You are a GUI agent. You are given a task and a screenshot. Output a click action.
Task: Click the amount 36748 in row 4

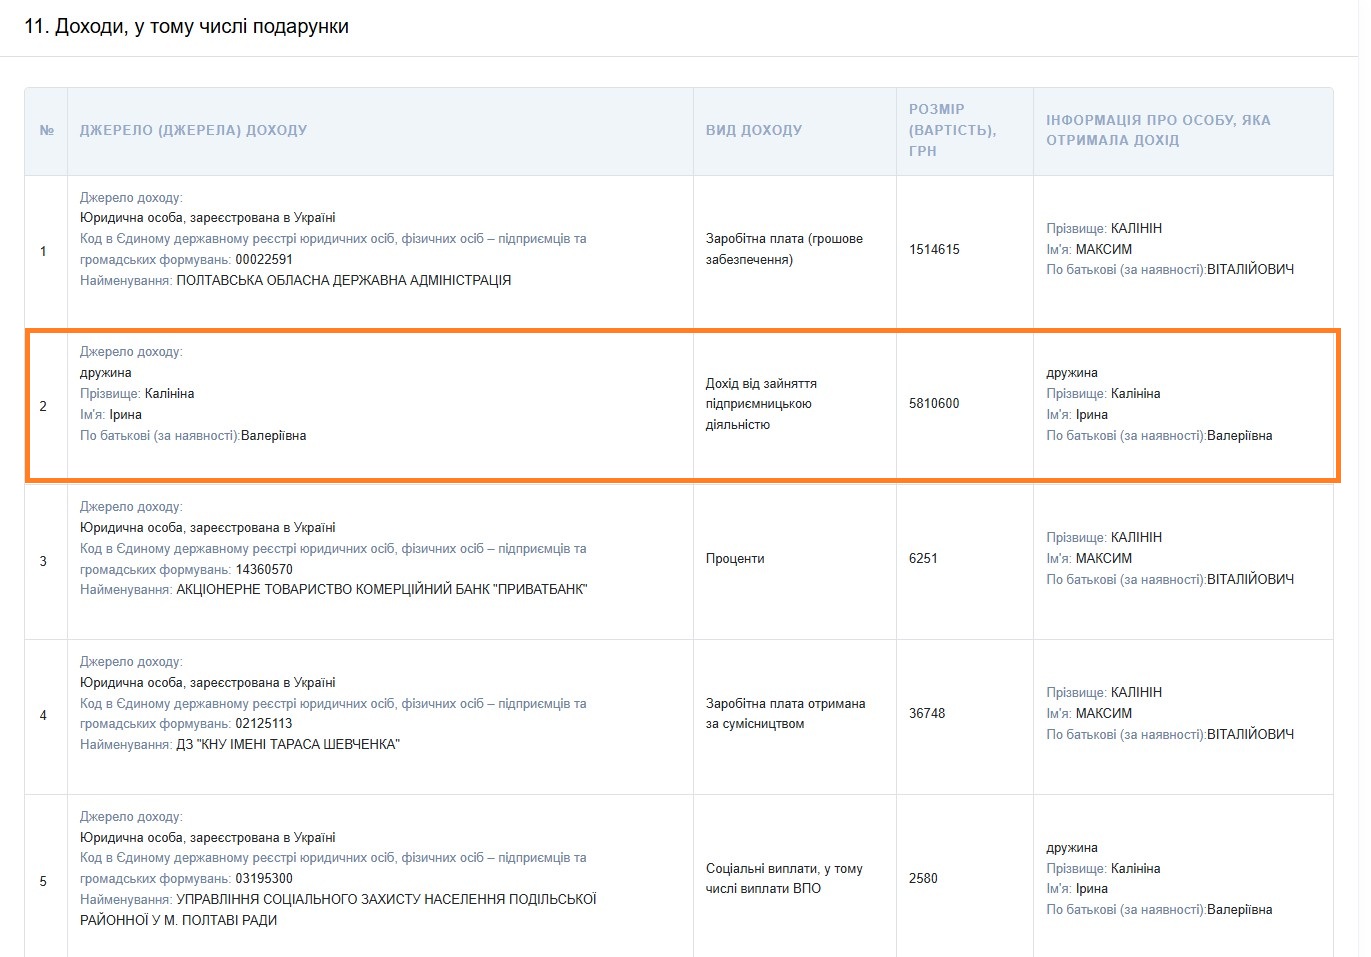[927, 714]
